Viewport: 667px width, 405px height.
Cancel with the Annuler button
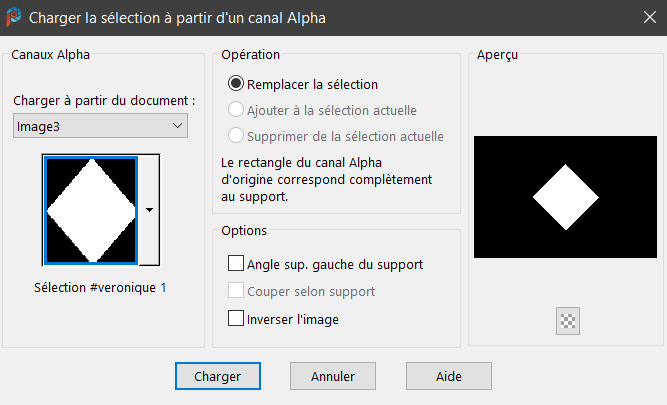pyautogui.click(x=332, y=375)
